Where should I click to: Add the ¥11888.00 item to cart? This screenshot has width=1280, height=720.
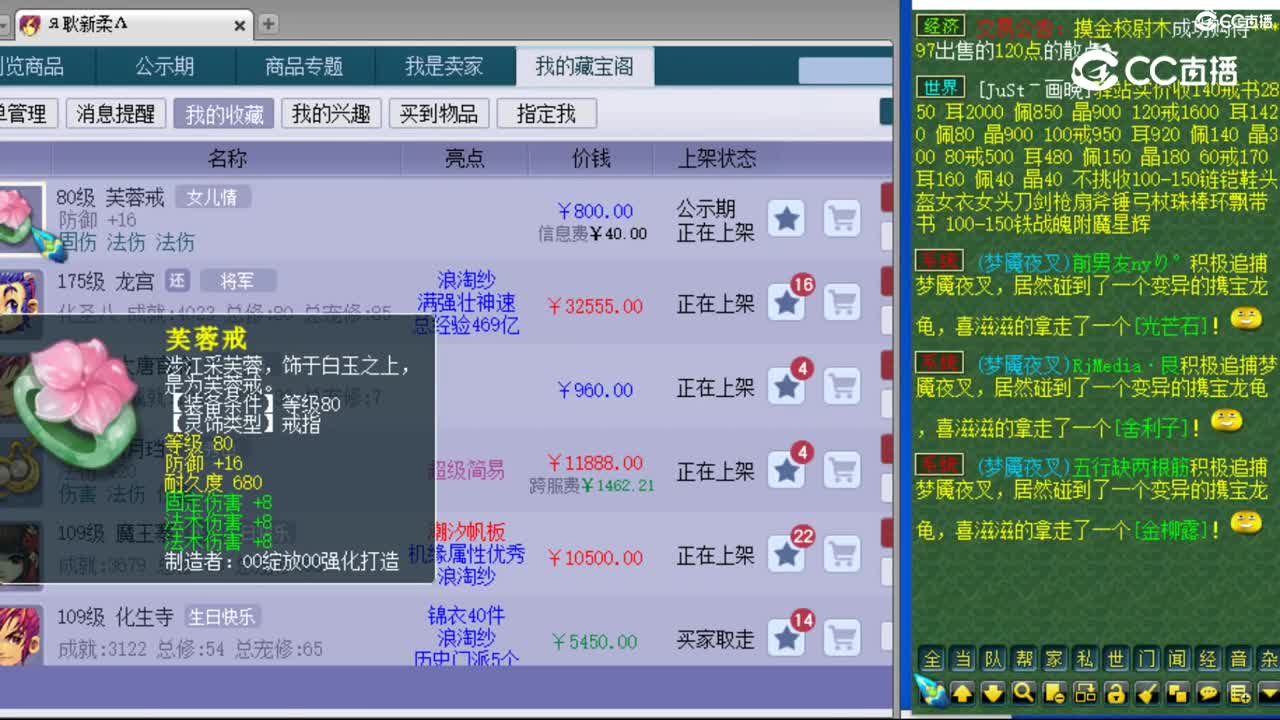tap(842, 470)
